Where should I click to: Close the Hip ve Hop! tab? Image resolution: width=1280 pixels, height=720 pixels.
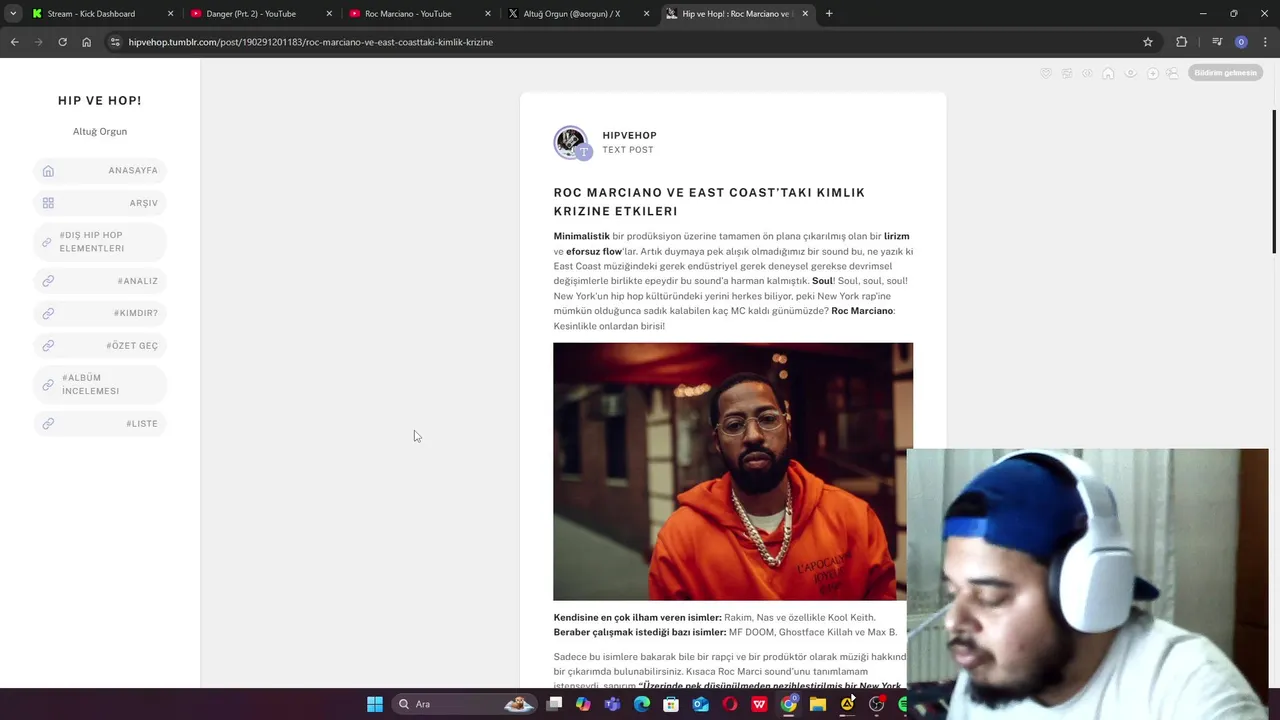coord(805,14)
